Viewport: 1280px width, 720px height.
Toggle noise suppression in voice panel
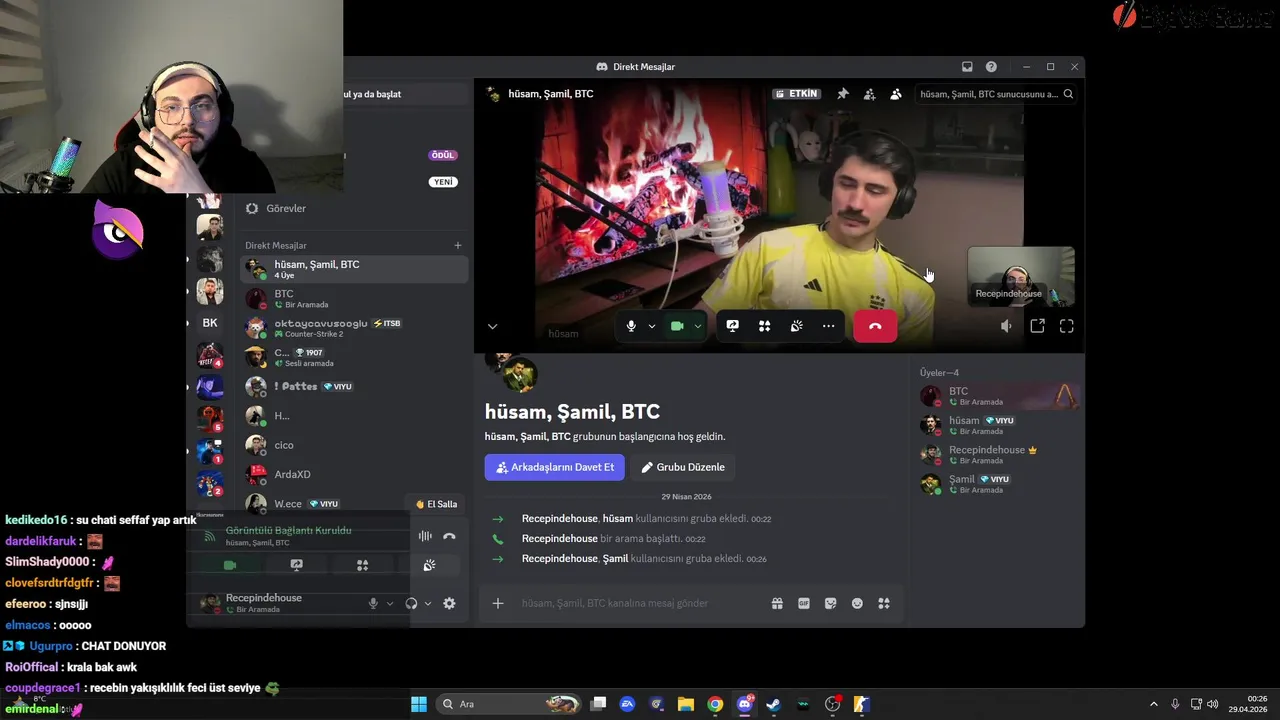pyautogui.click(x=425, y=536)
